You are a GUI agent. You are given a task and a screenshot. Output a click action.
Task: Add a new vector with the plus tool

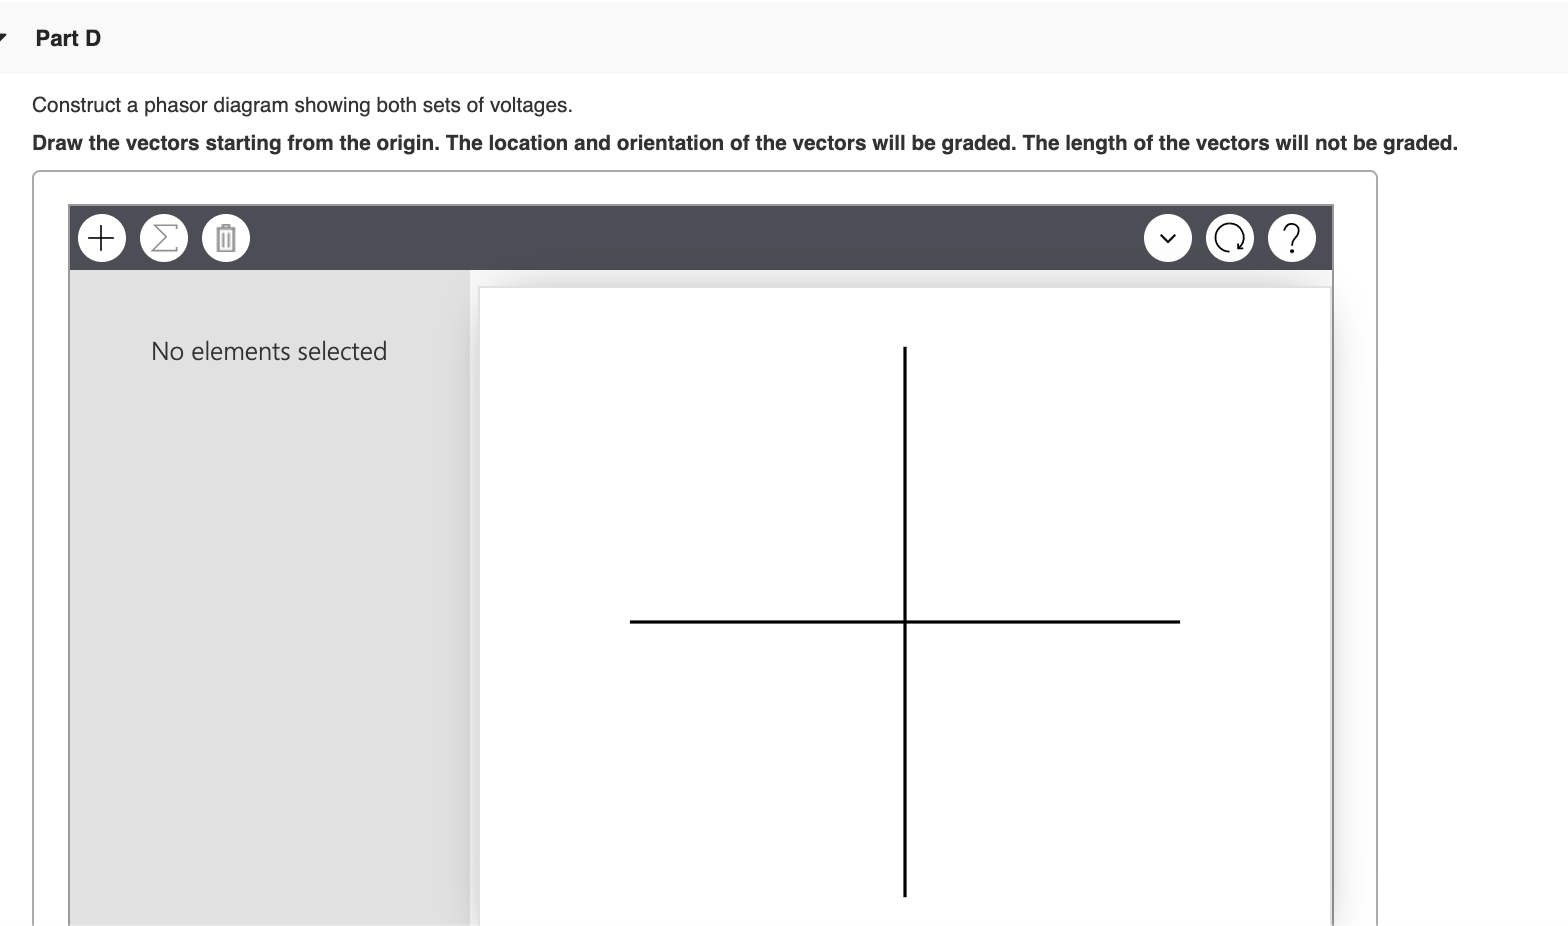[101, 238]
